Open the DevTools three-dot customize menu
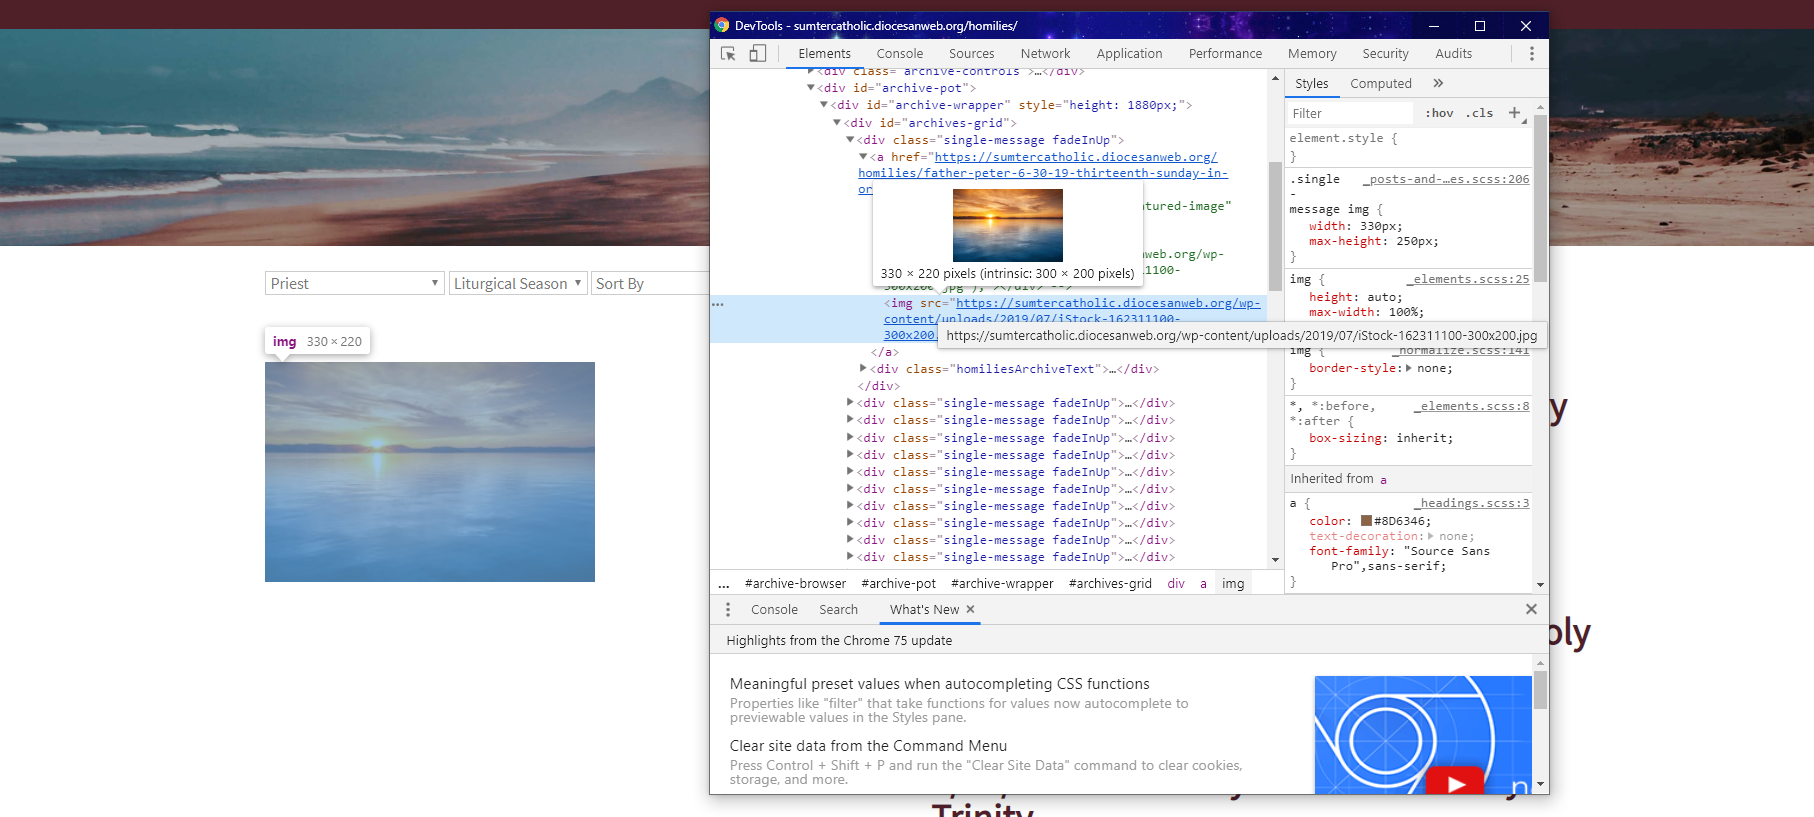 click(1531, 54)
